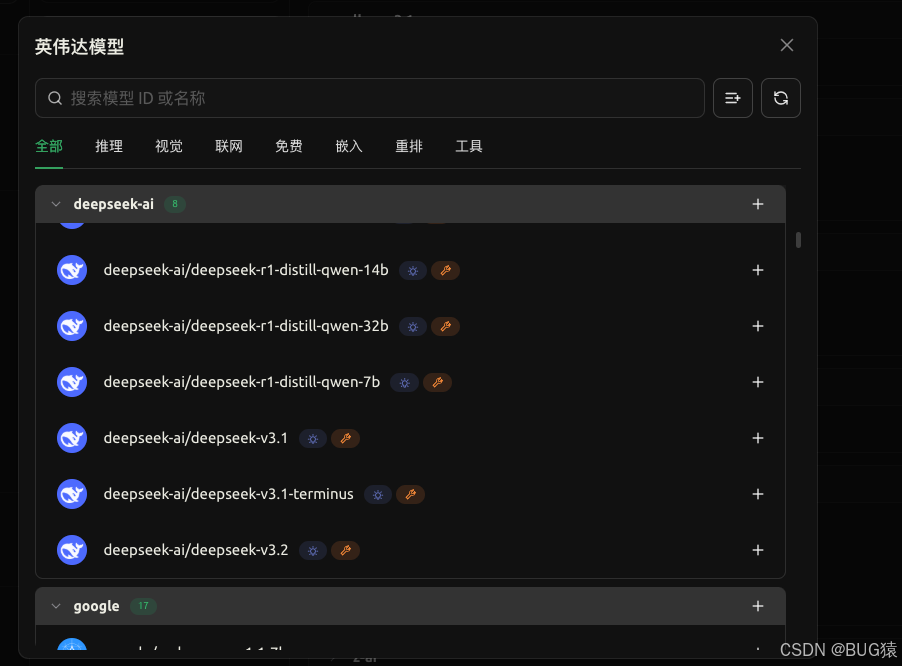Click the deepseek-v3.1-terminus model logo
902x666 pixels.
(72, 494)
